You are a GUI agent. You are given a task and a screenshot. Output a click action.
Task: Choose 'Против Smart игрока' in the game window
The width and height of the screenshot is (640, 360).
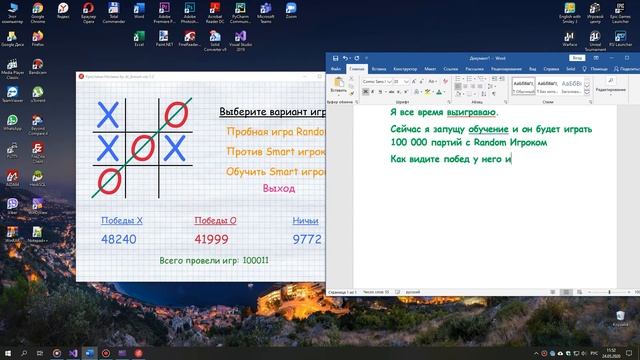pyautogui.click(x=276, y=151)
